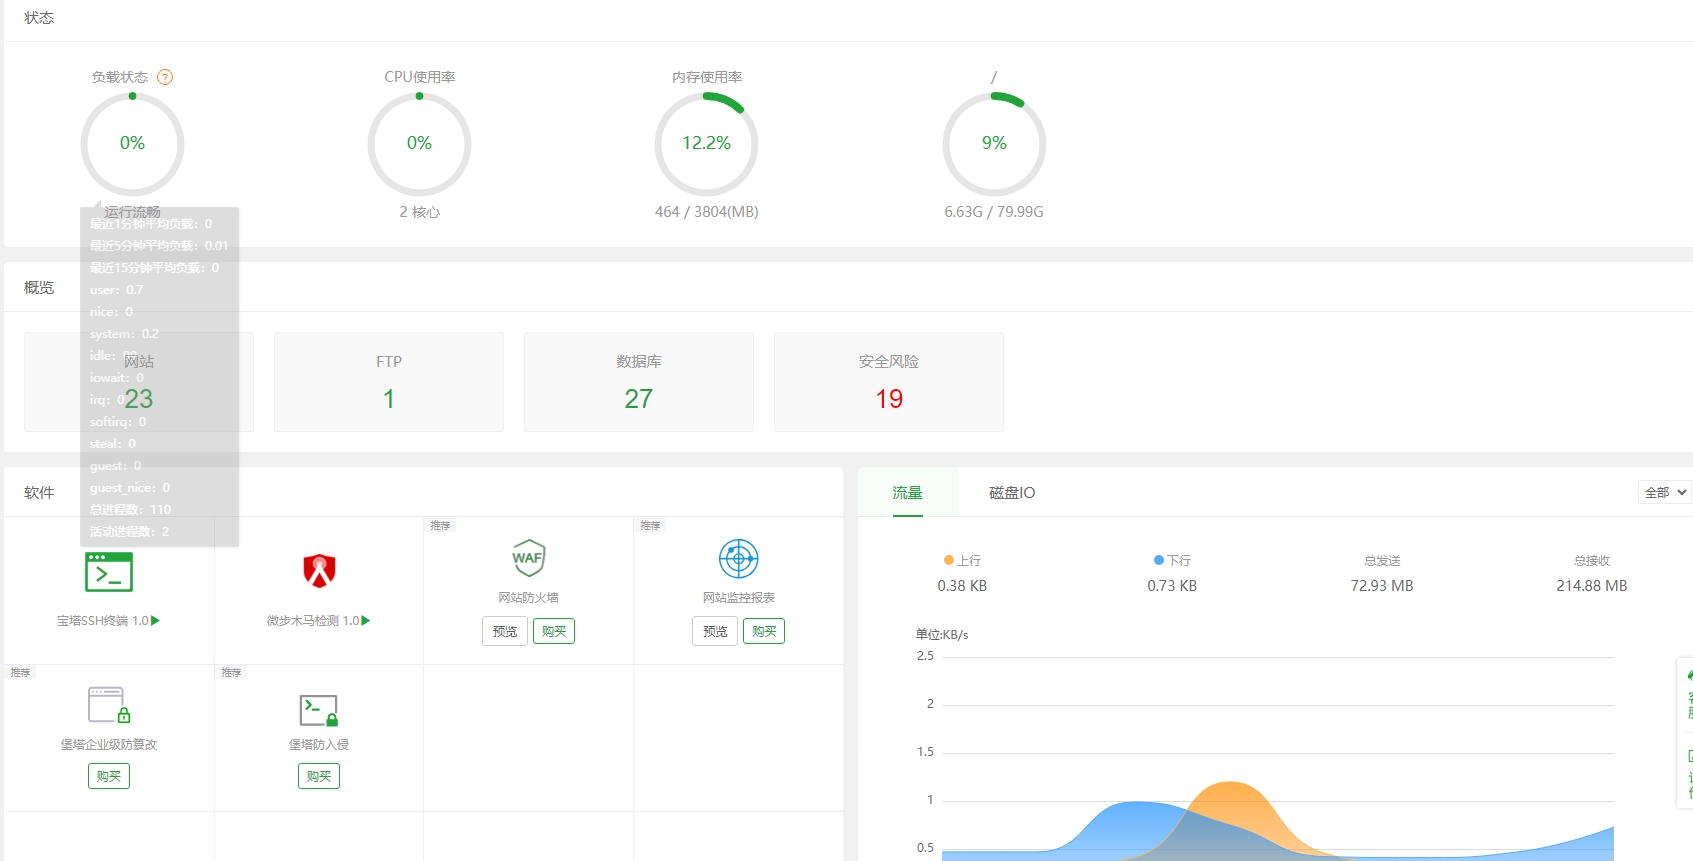Click the disk usage 9% gauge
1693x861 pixels.
click(994, 144)
